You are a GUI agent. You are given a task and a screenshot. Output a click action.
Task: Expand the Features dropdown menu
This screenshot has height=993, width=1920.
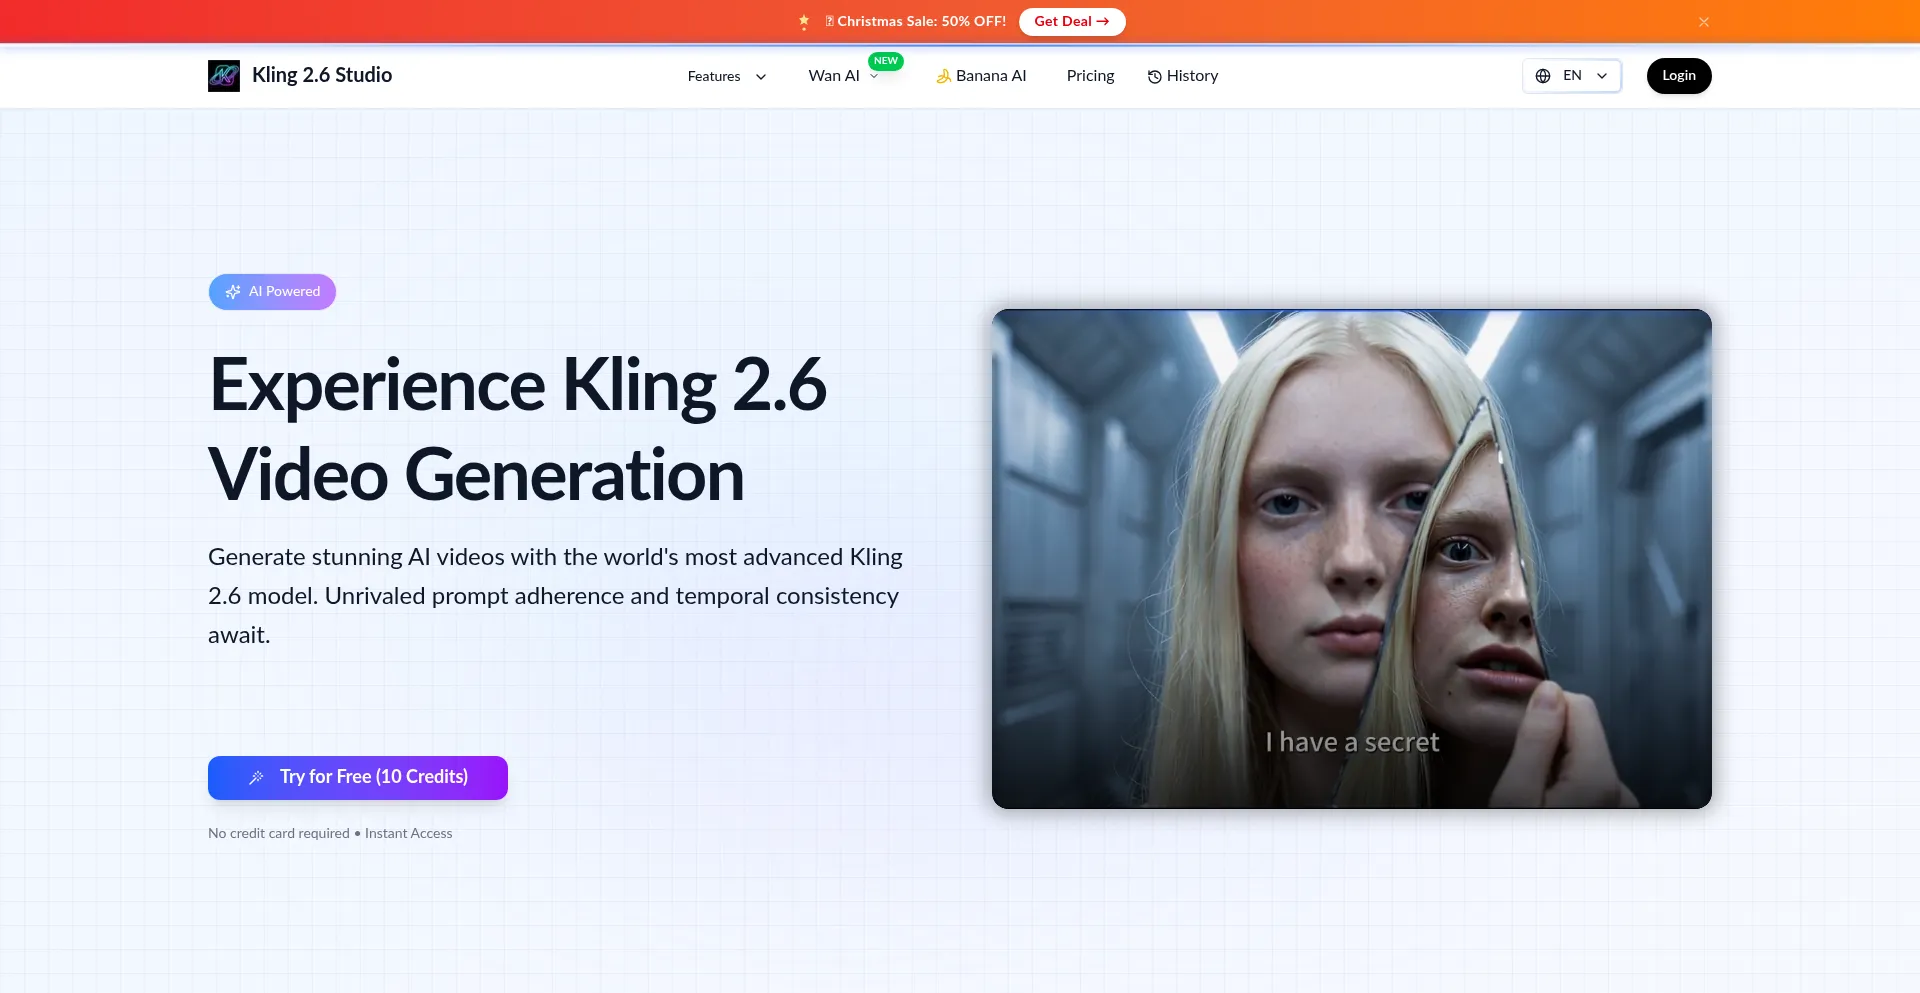[726, 76]
